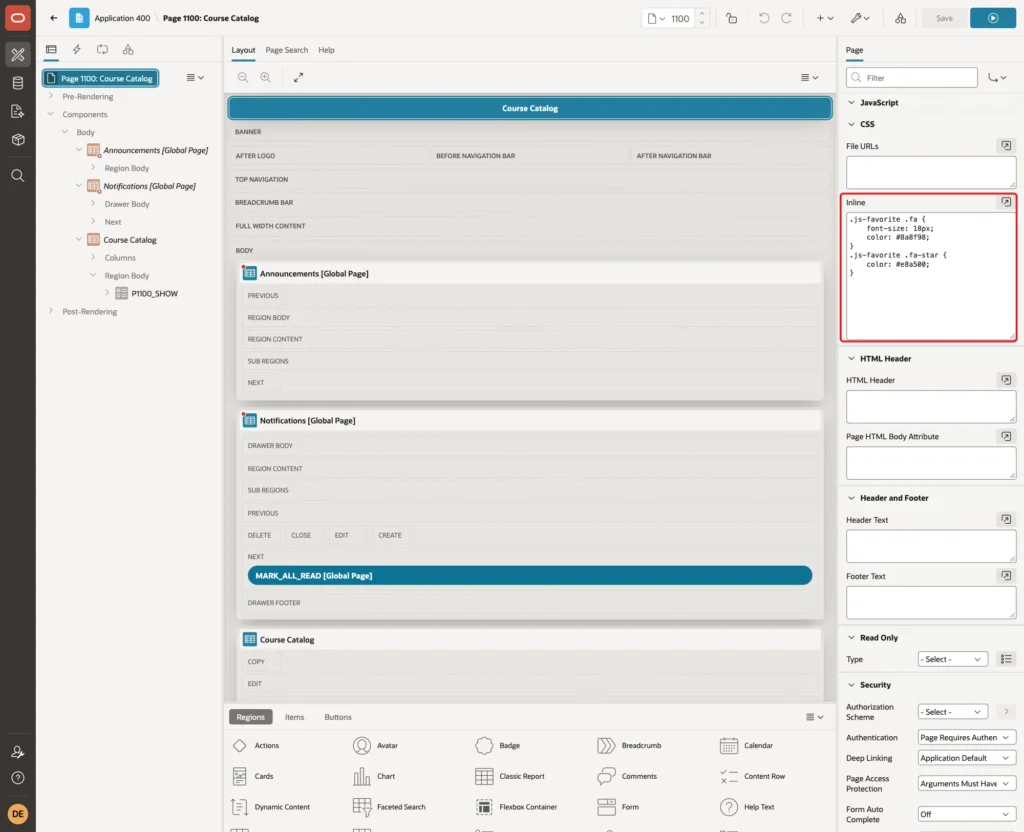This screenshot has width=1024, height=832.
Task: Click the Save button
Action: point(944,18)
